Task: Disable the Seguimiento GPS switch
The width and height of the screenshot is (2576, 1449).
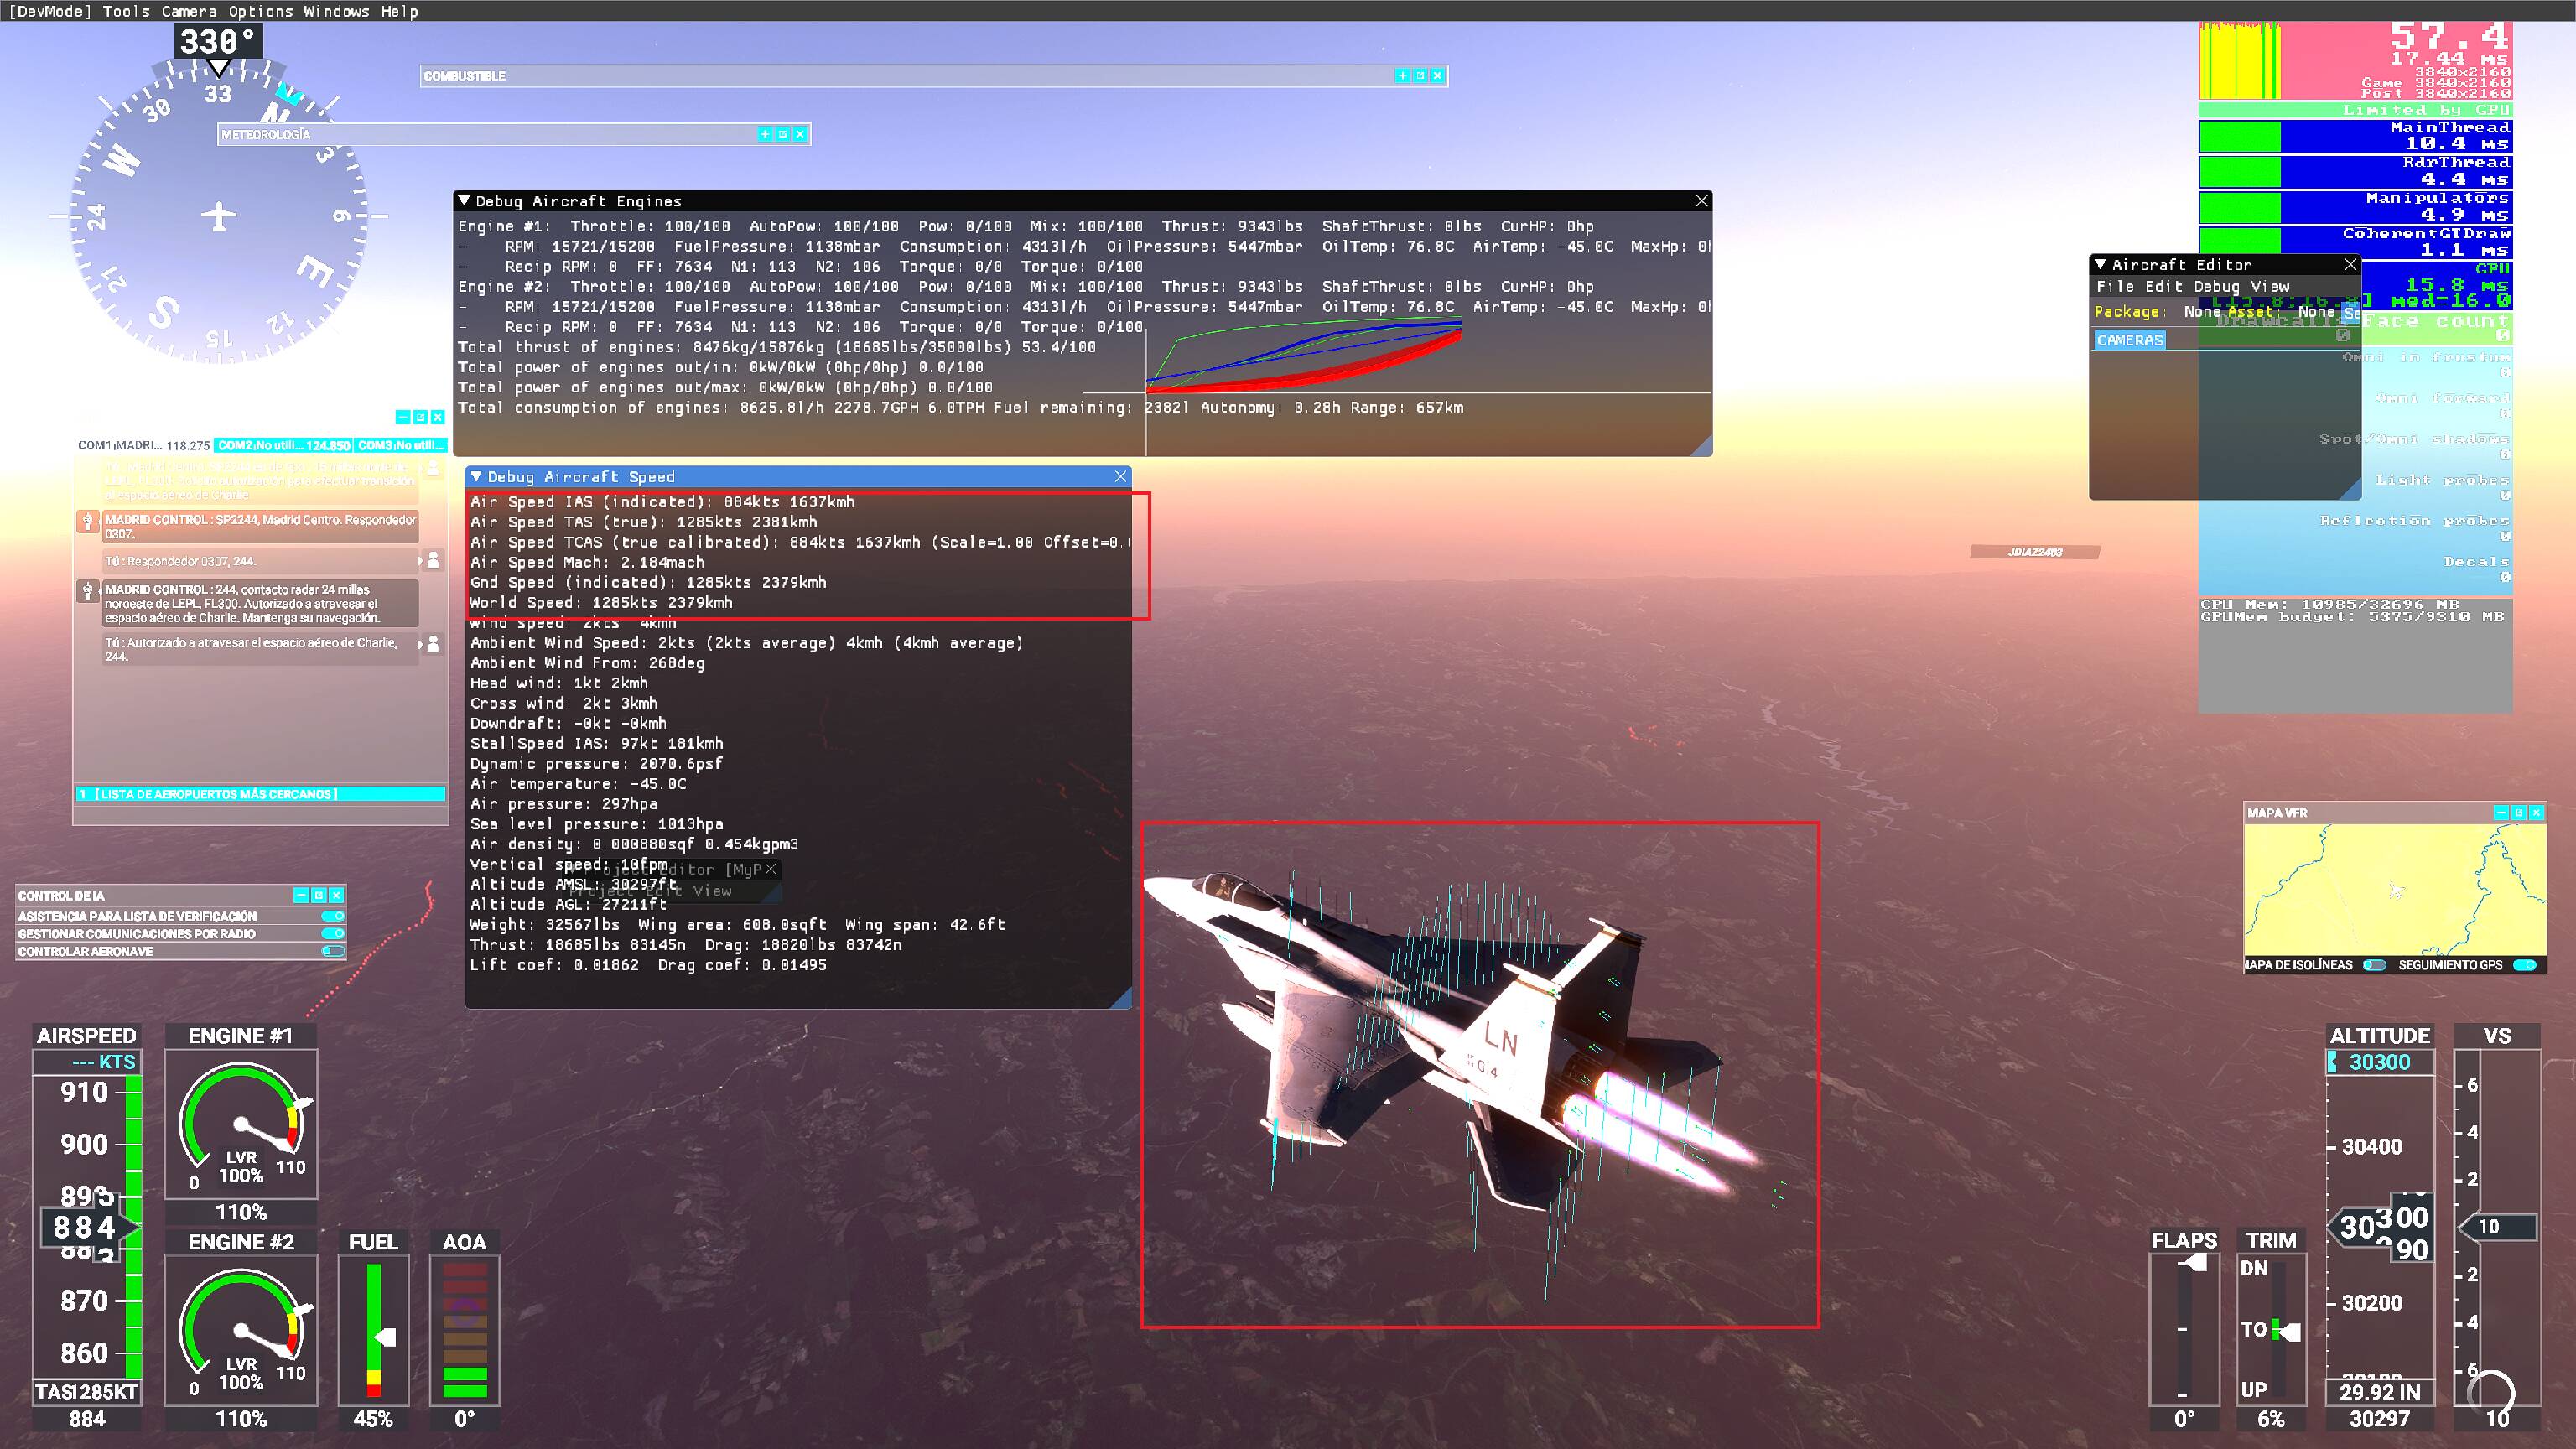Action: pyautogui.click(x=2524, y=965)
